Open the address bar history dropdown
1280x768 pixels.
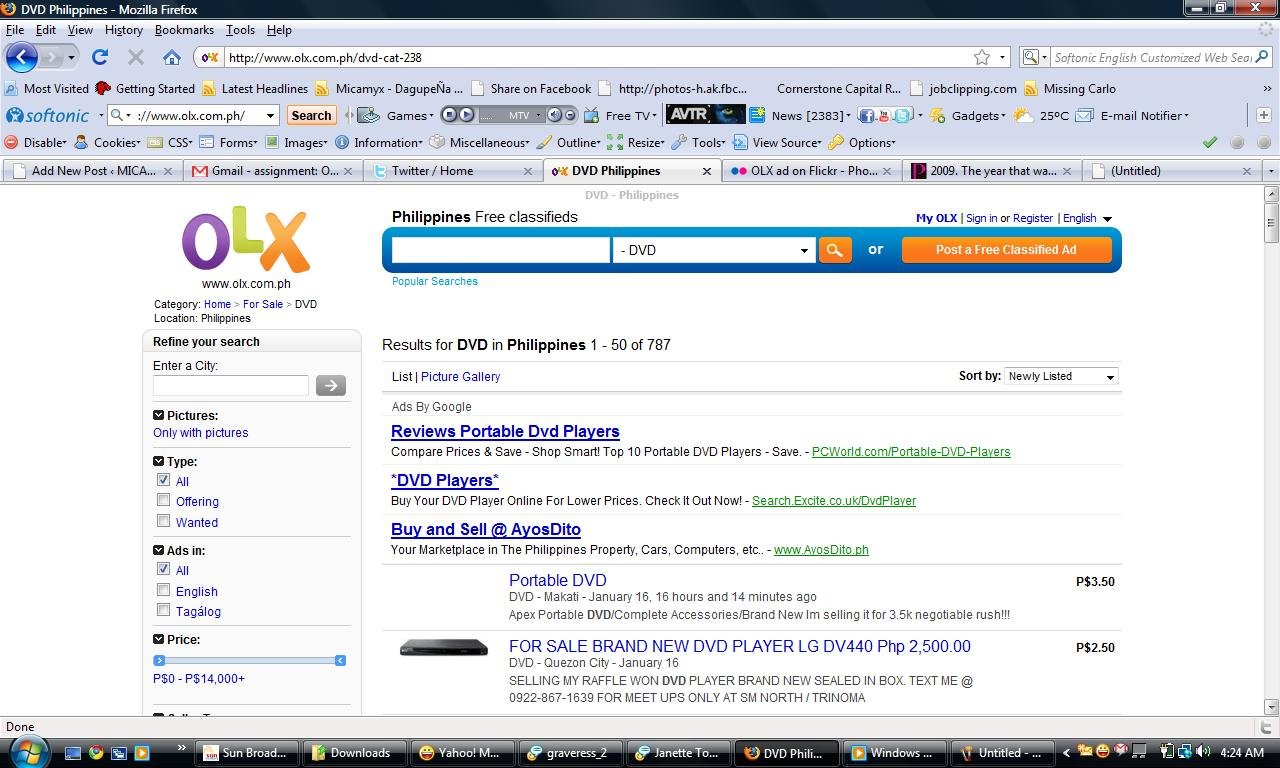[x=1002, y=57]
